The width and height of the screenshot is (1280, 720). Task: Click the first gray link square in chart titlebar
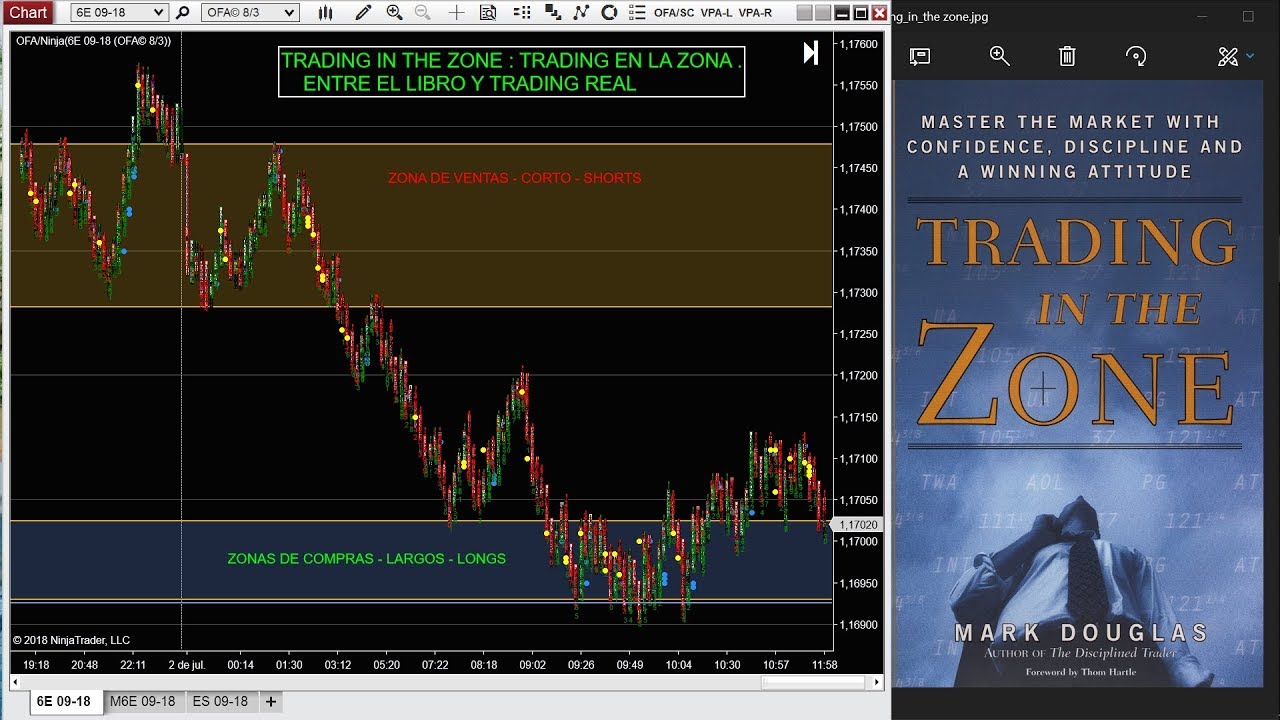coord(805,13)
